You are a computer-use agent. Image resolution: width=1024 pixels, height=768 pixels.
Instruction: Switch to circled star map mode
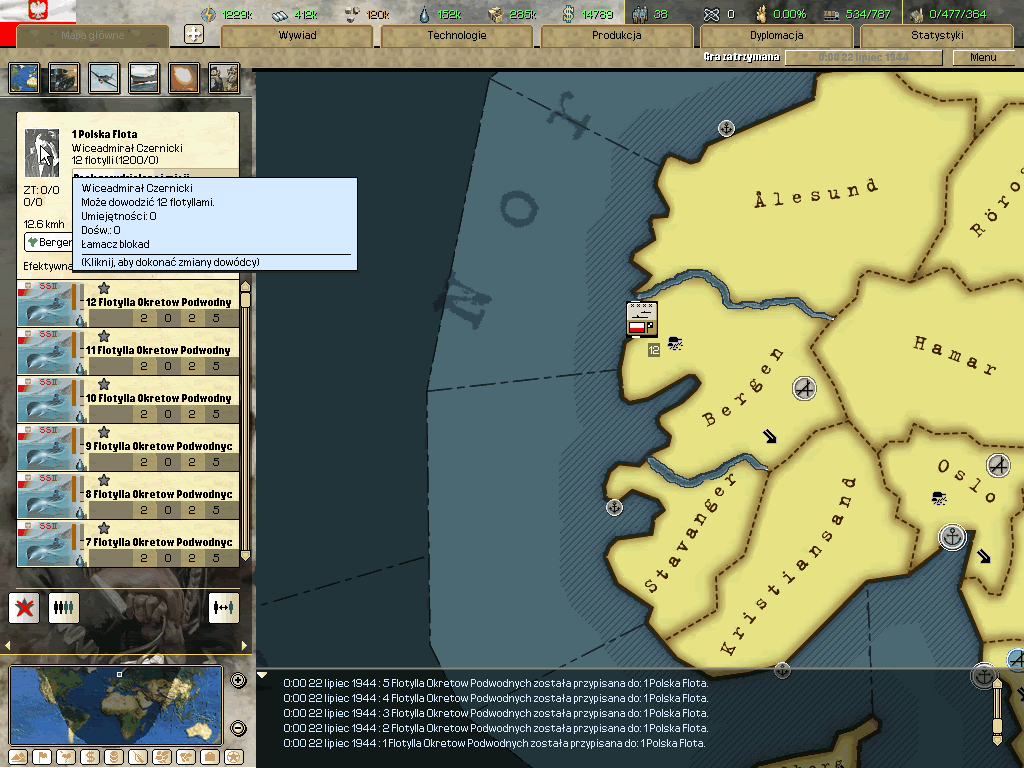point(234,758)
